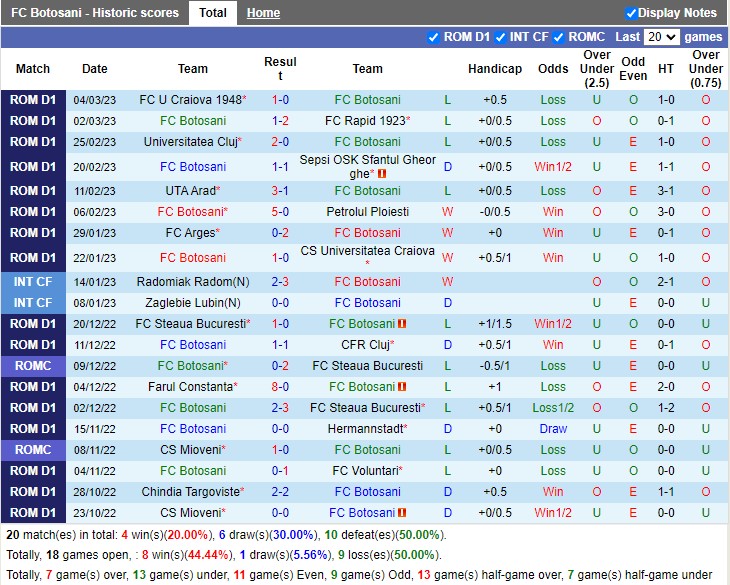
Task: View the 8-0 Farul Constanta match score
Action: coord(280,387)
